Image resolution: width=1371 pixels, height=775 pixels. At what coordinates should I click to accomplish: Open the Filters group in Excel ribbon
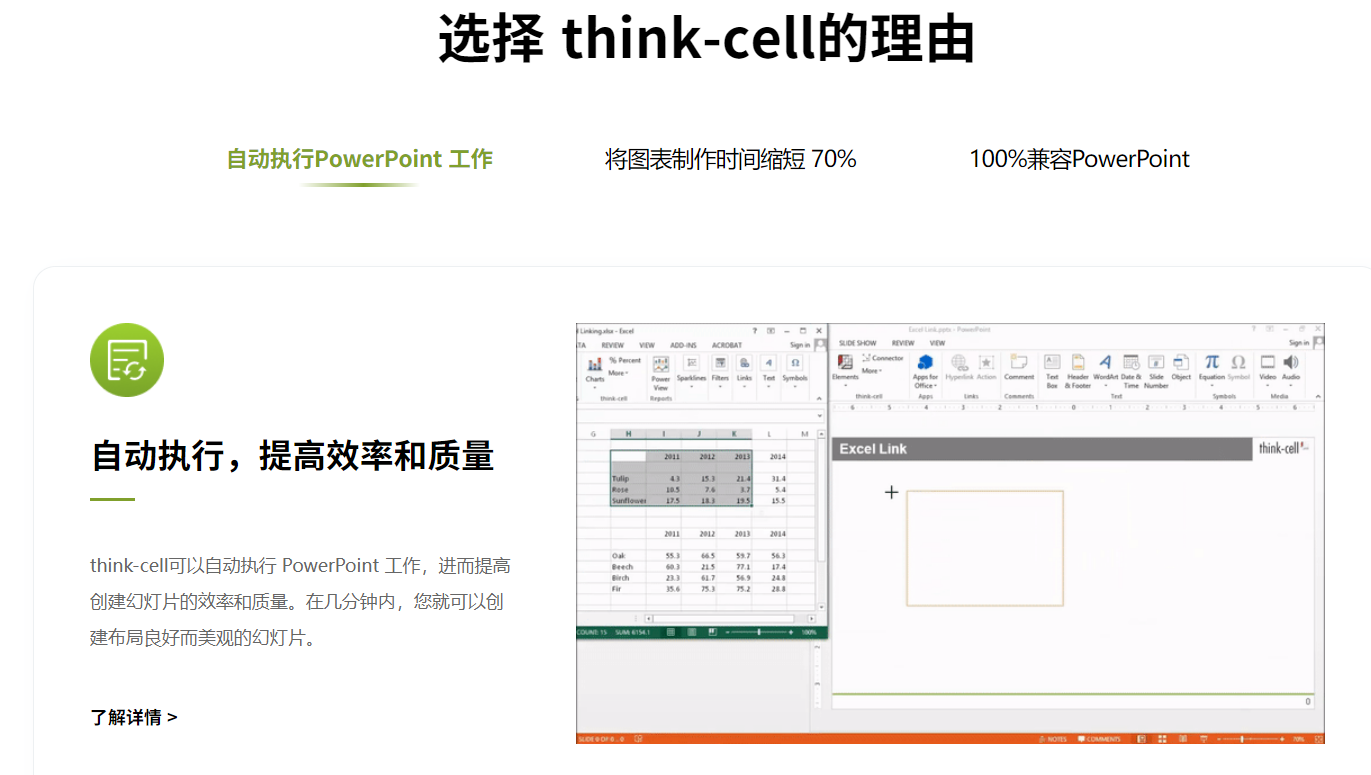click(720, 370)
